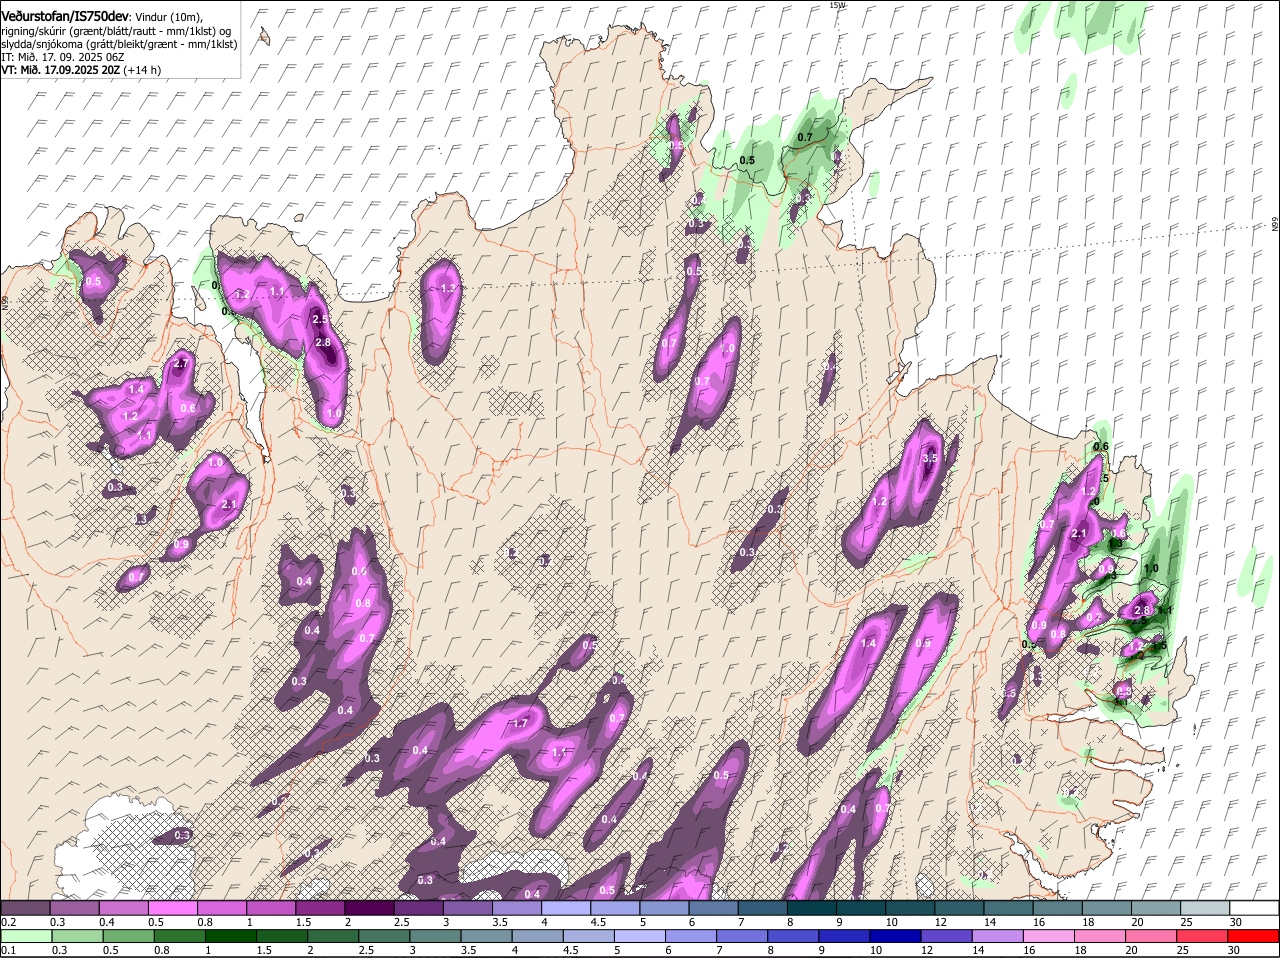Pick the bright red lower swatch after 30
Image resolution: width=1280 pixels, height=958 pixels.
coord(1254,936)
